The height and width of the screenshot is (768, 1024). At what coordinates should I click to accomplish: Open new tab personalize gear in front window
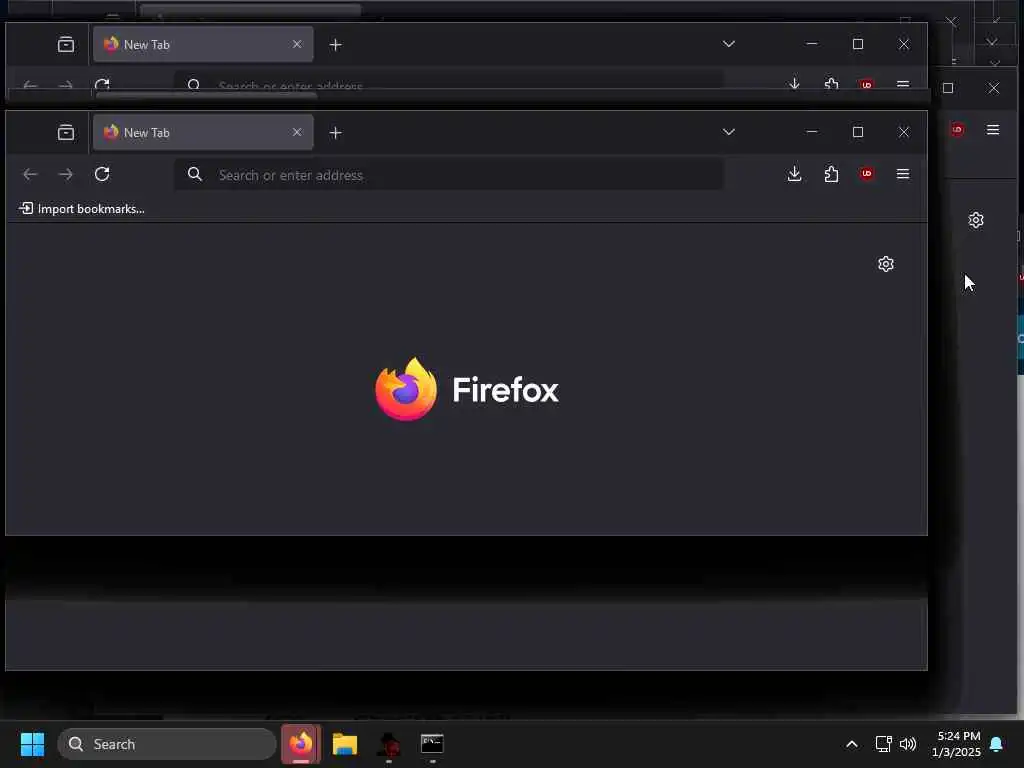(x=886, y=264)
